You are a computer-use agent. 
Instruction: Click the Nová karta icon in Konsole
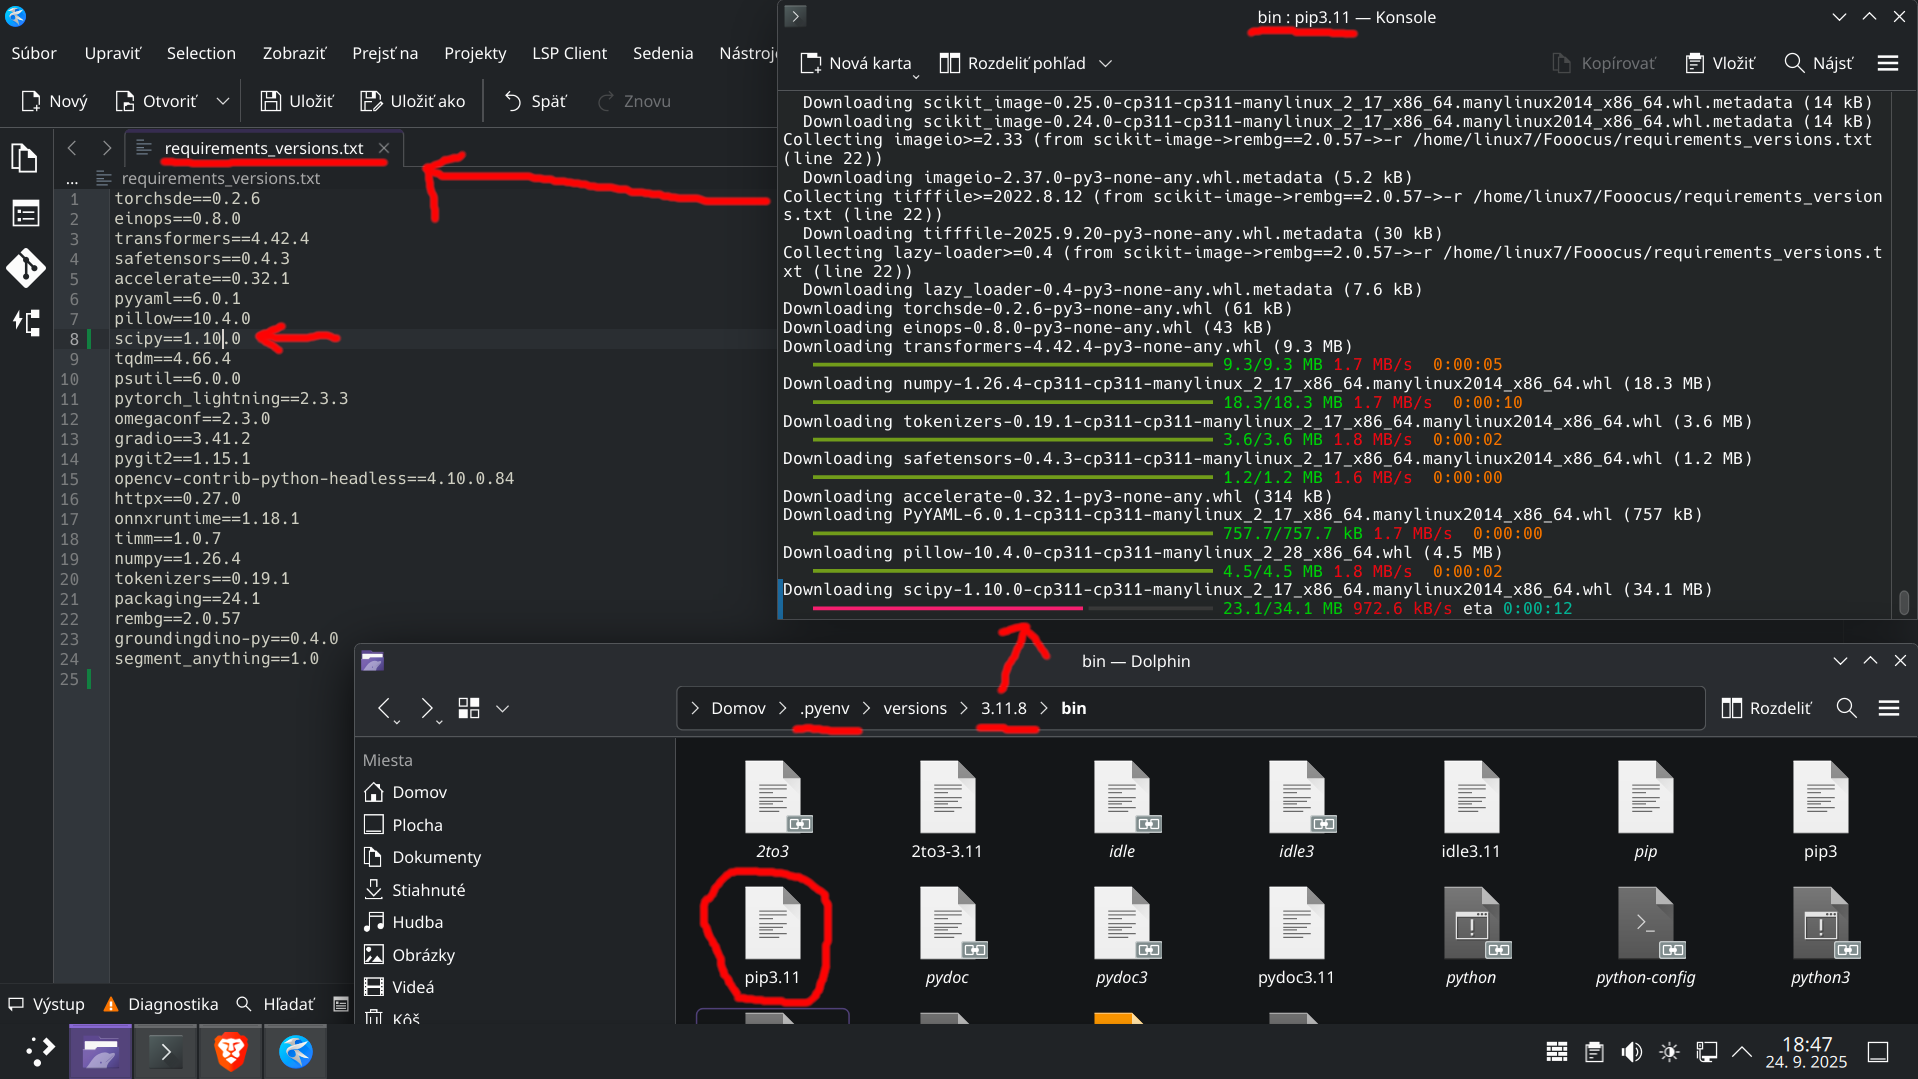pos(810,62)
